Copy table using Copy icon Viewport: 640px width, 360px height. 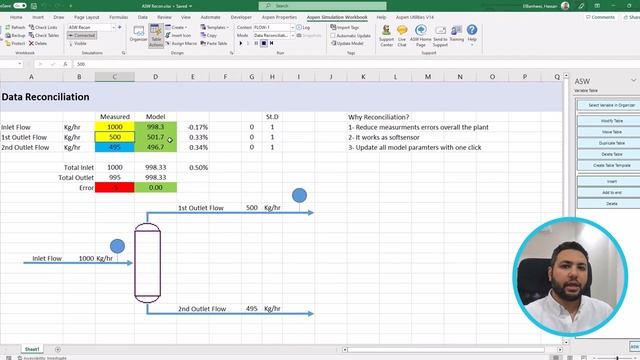209,36
